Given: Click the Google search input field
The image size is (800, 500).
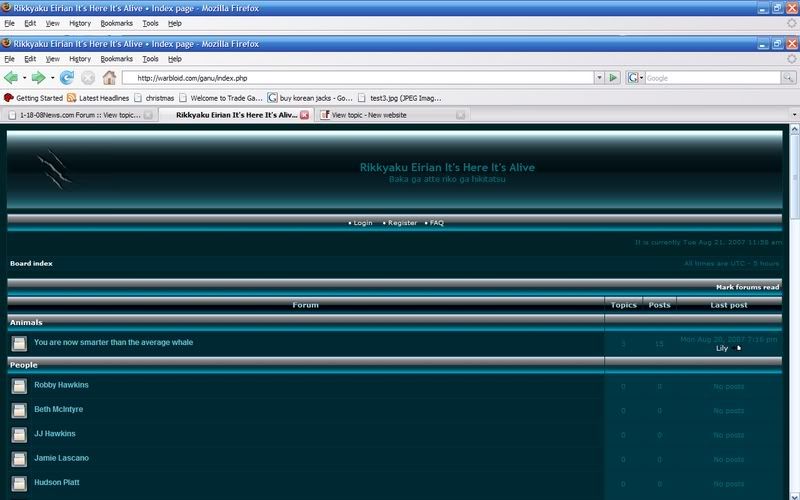Looking at the screenshot, I should click(712, 78).
